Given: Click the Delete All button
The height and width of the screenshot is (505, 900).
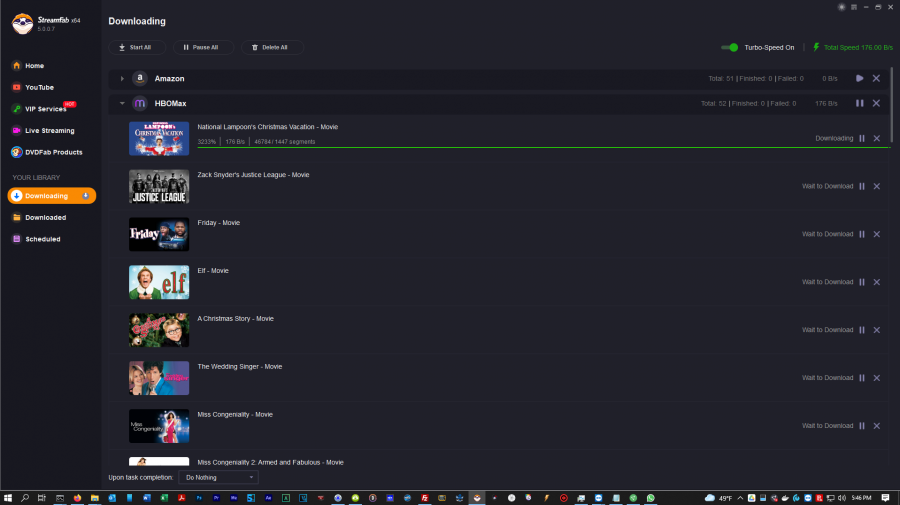Looking at the screenshot, I should (x=270, y=47).
